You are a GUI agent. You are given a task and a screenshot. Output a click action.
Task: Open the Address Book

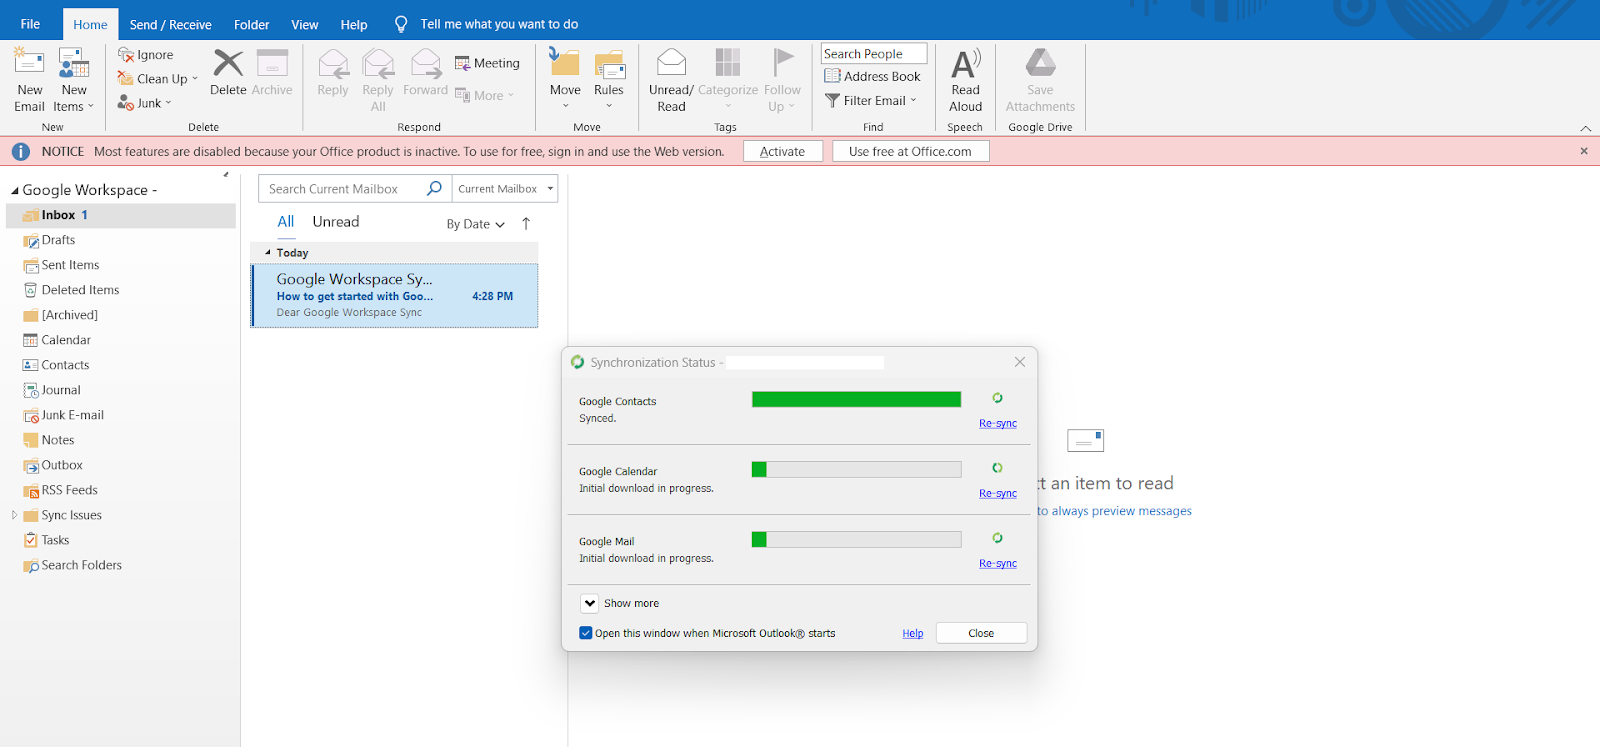(x=872, y=76)
